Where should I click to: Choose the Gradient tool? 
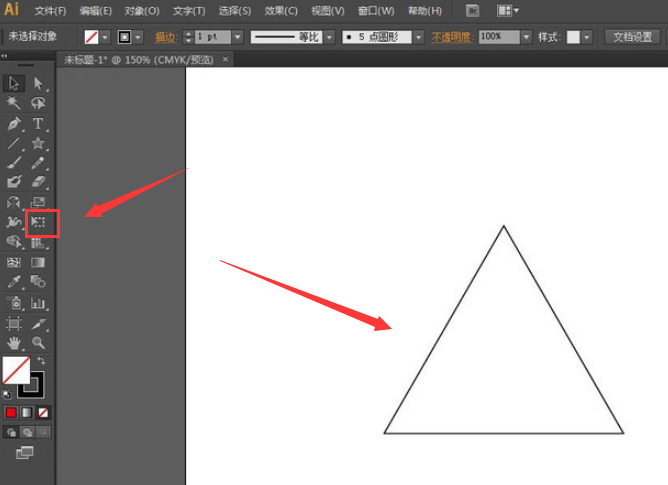pyautogui.click(x=38, y=262)
